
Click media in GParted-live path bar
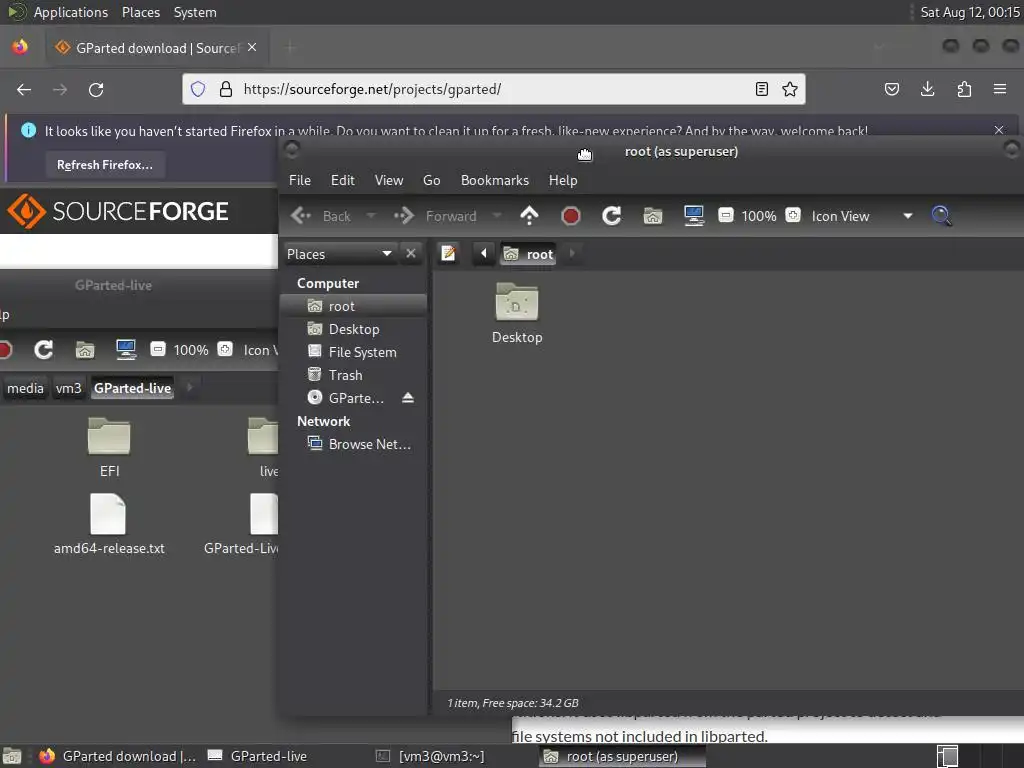click(x=25, y=388)
